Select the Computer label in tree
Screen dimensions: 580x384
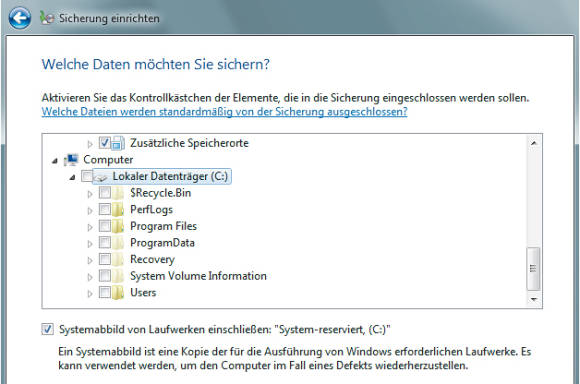(x=108, y=160)
